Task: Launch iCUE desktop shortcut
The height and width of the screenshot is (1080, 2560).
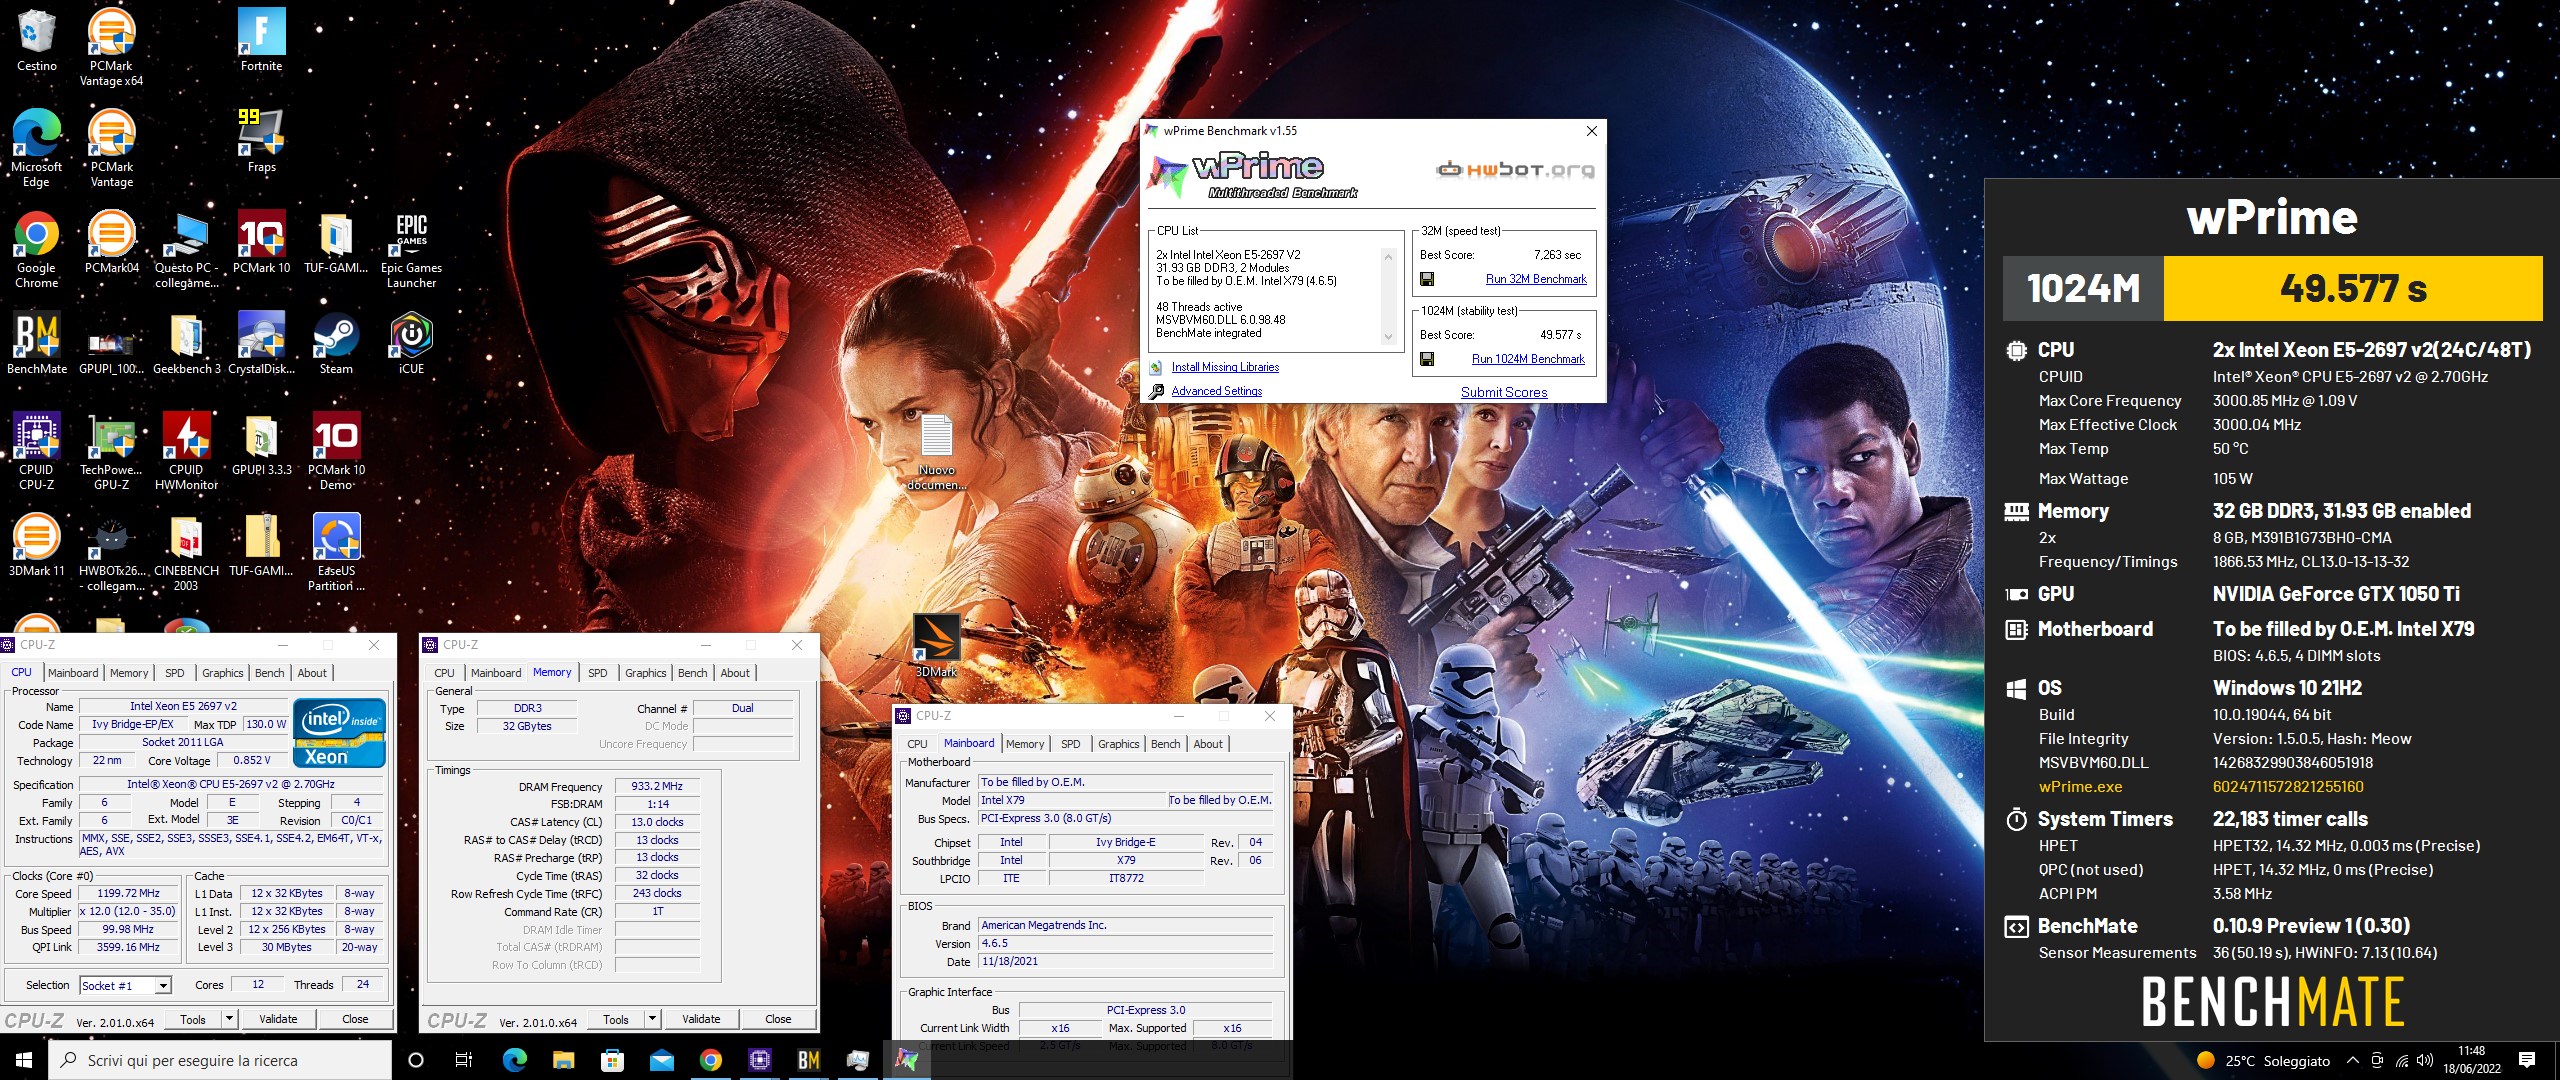Action: tap(411, 343)
